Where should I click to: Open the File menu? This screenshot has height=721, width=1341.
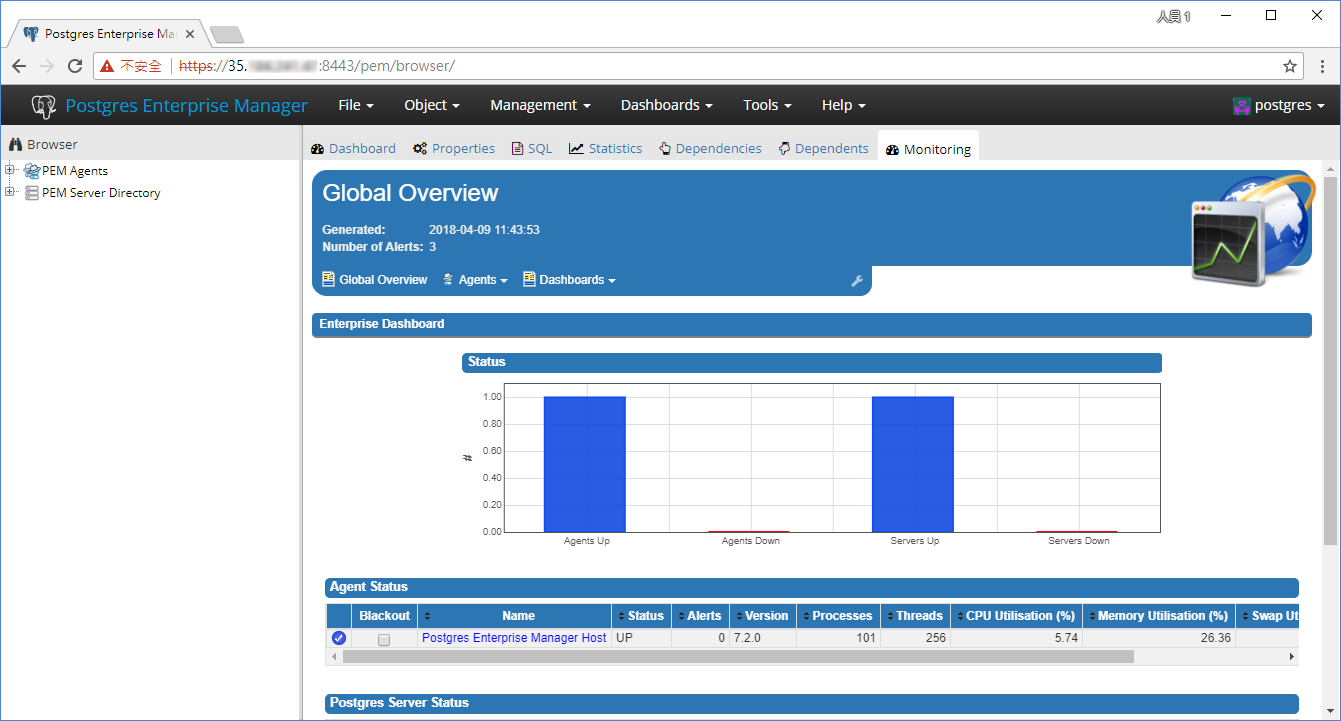[356, 105]
